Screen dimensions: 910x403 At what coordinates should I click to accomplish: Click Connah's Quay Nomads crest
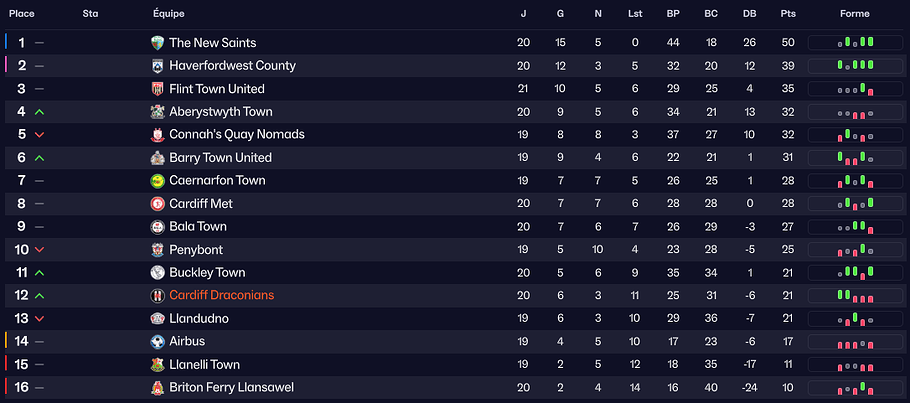[x=157, y=135]
